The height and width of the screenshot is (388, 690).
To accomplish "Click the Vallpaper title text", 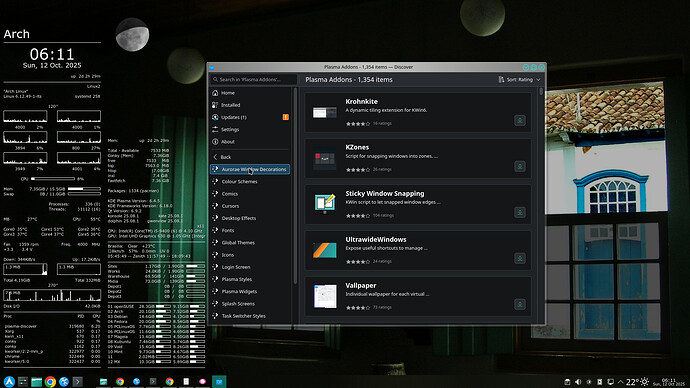I will click(x=360, y=286).
